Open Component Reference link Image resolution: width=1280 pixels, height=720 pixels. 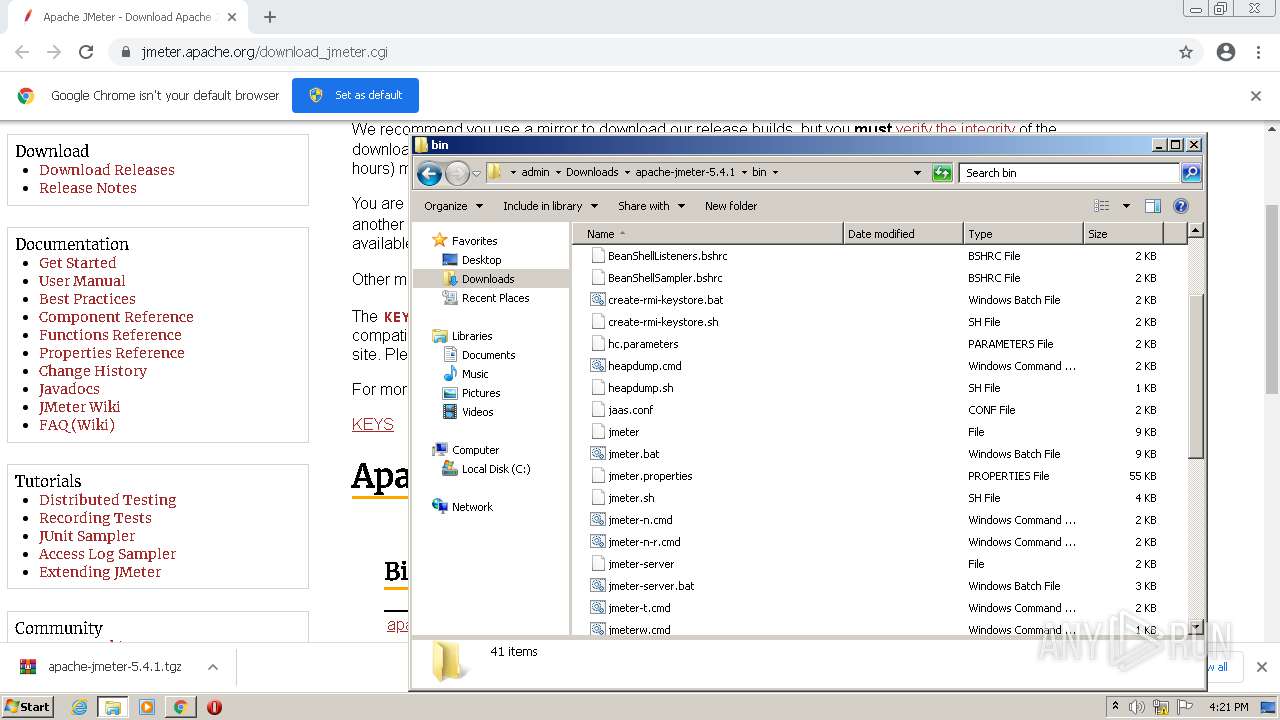click(x=116, y=317)
